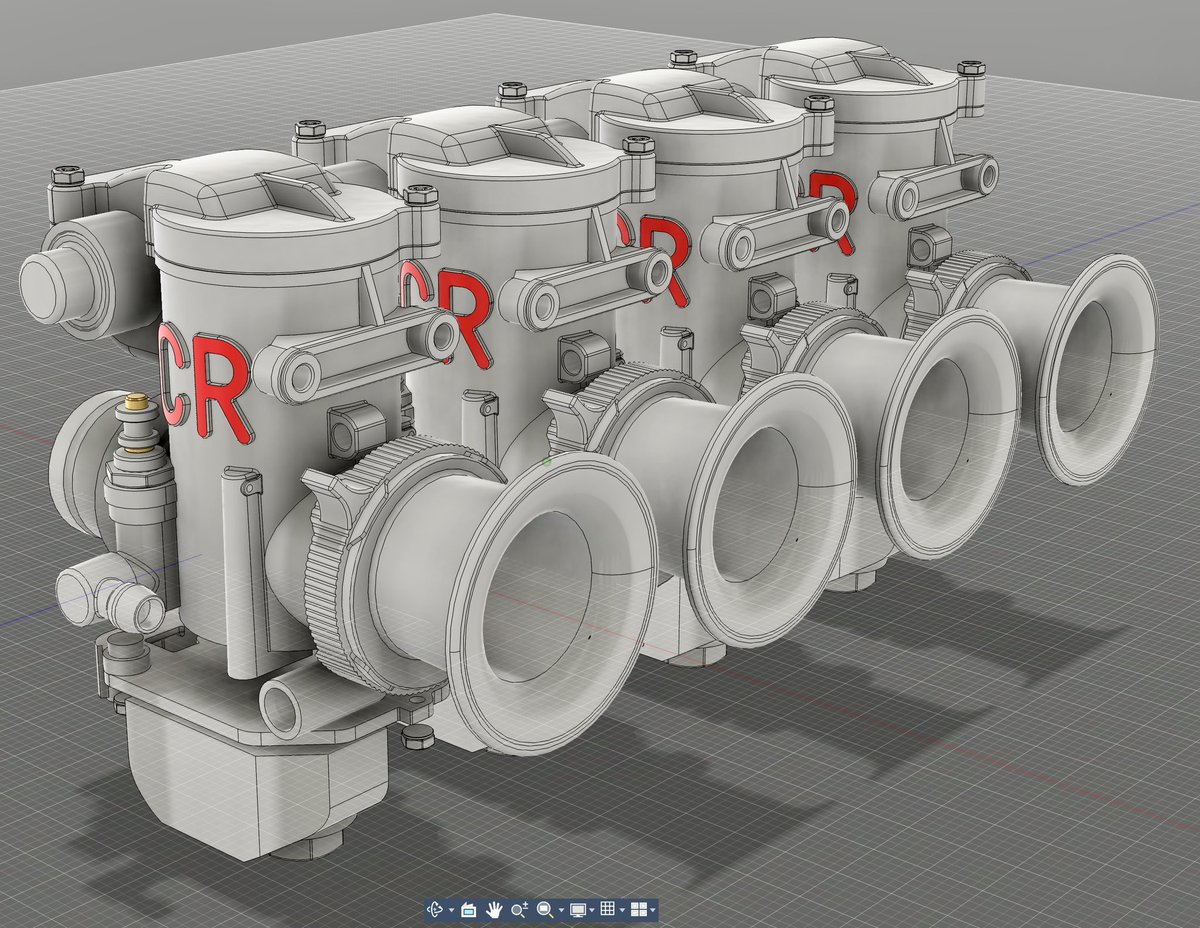Expand the Display Settings dropdown arrow
Image resolution: width=1200 pixels, height=928 pixels.
tap(592, 910)
